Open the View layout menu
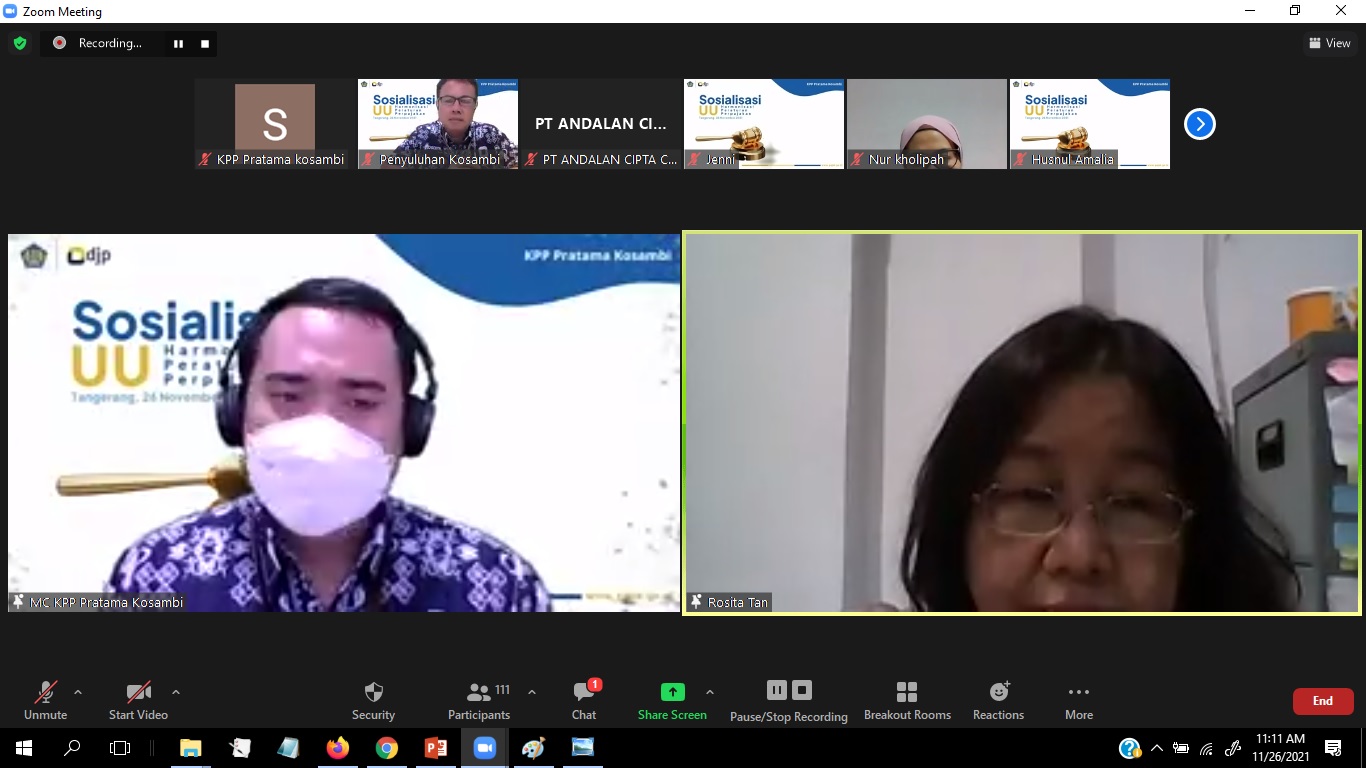 (1329, 43)
